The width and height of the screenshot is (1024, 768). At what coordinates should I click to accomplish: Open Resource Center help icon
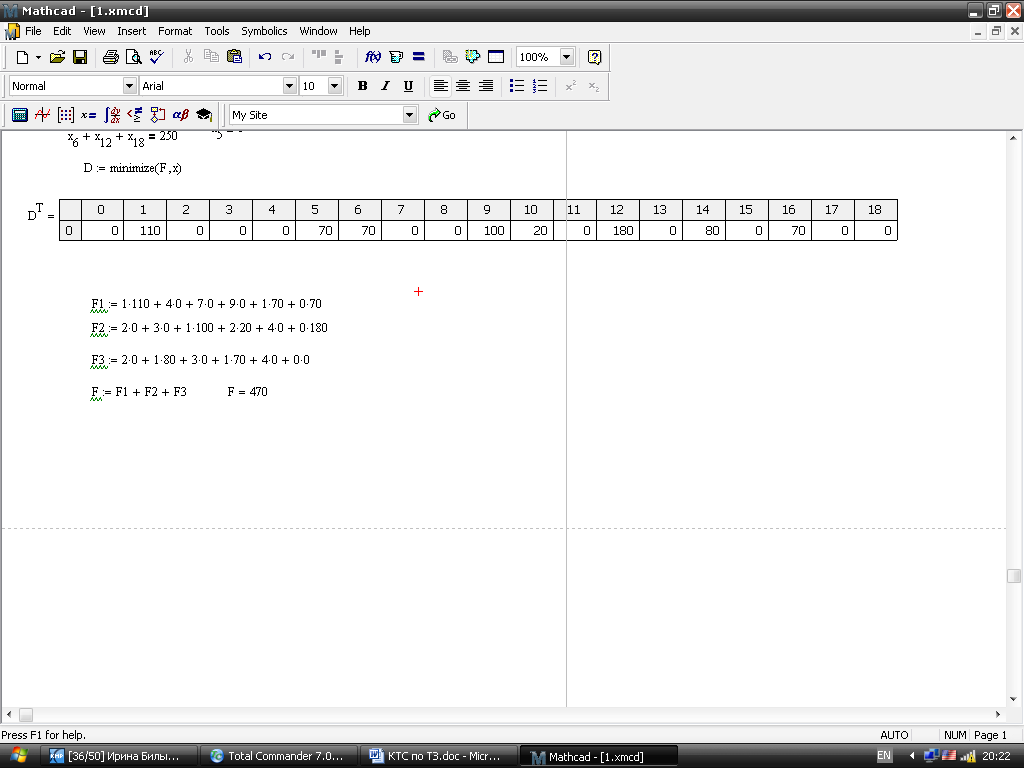pos(594,57)
